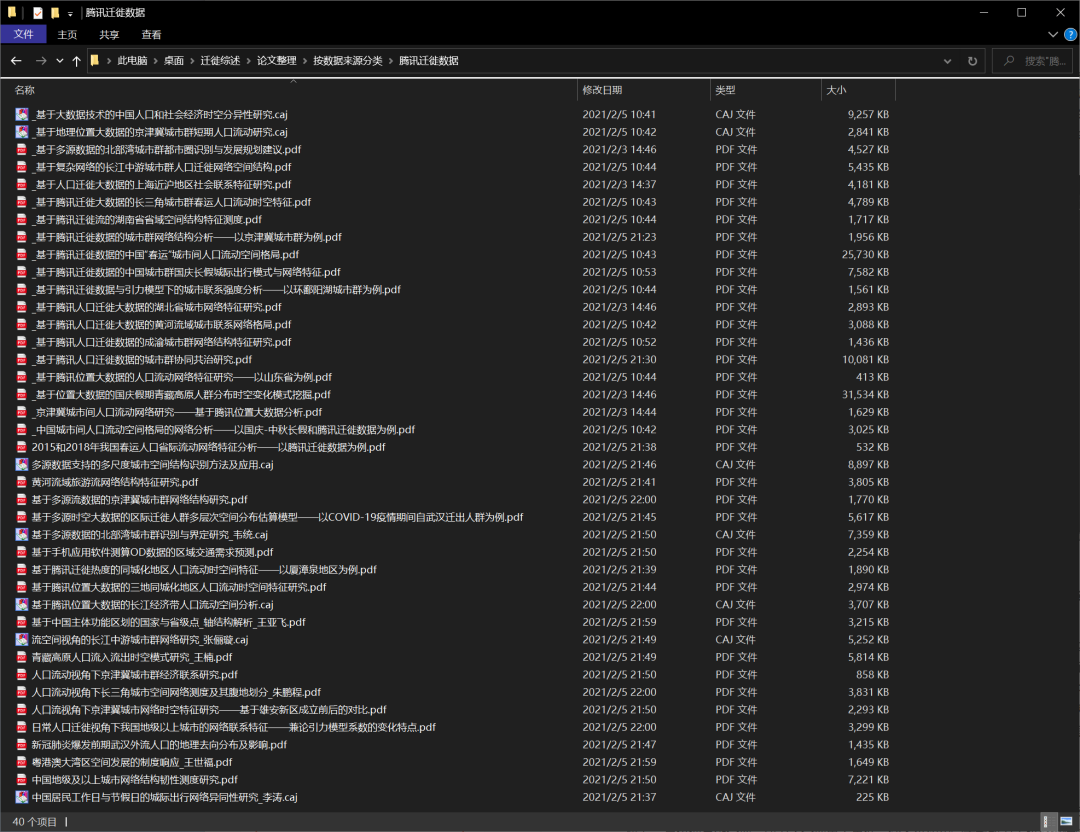
Task: Select CAJ icon of 流空间视角的长江中游城市群 file
Action: [x=22, y=639]
